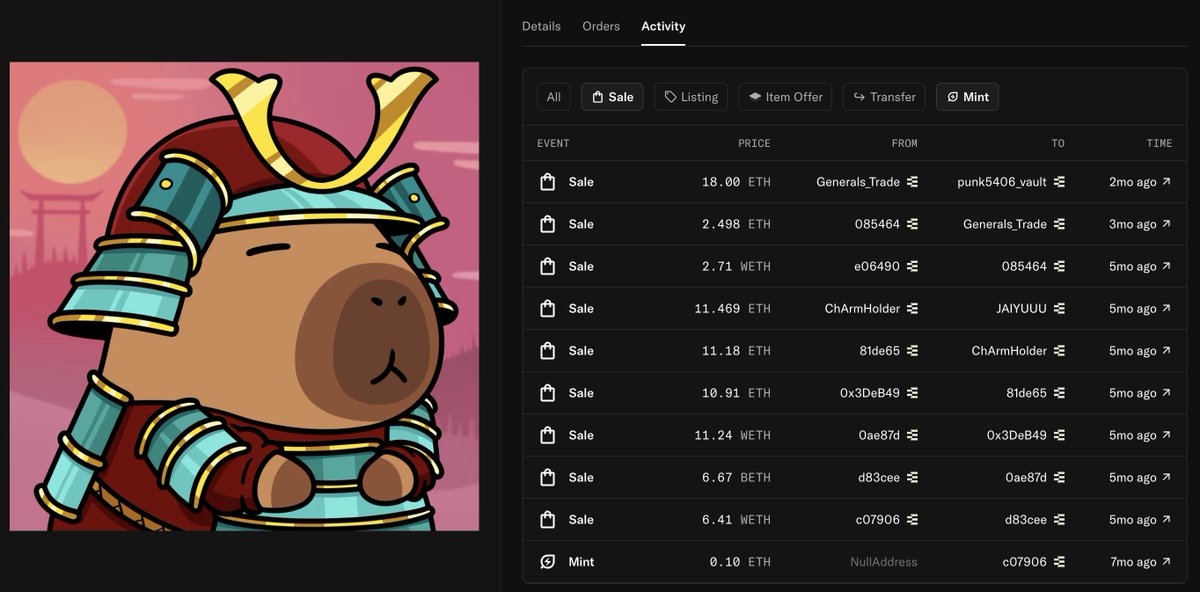The height and width of the screenshot is (592, 1200).
Task: Open sender ChArmHolder in 11.469 ETH row
Action: (x=862, y=308)
